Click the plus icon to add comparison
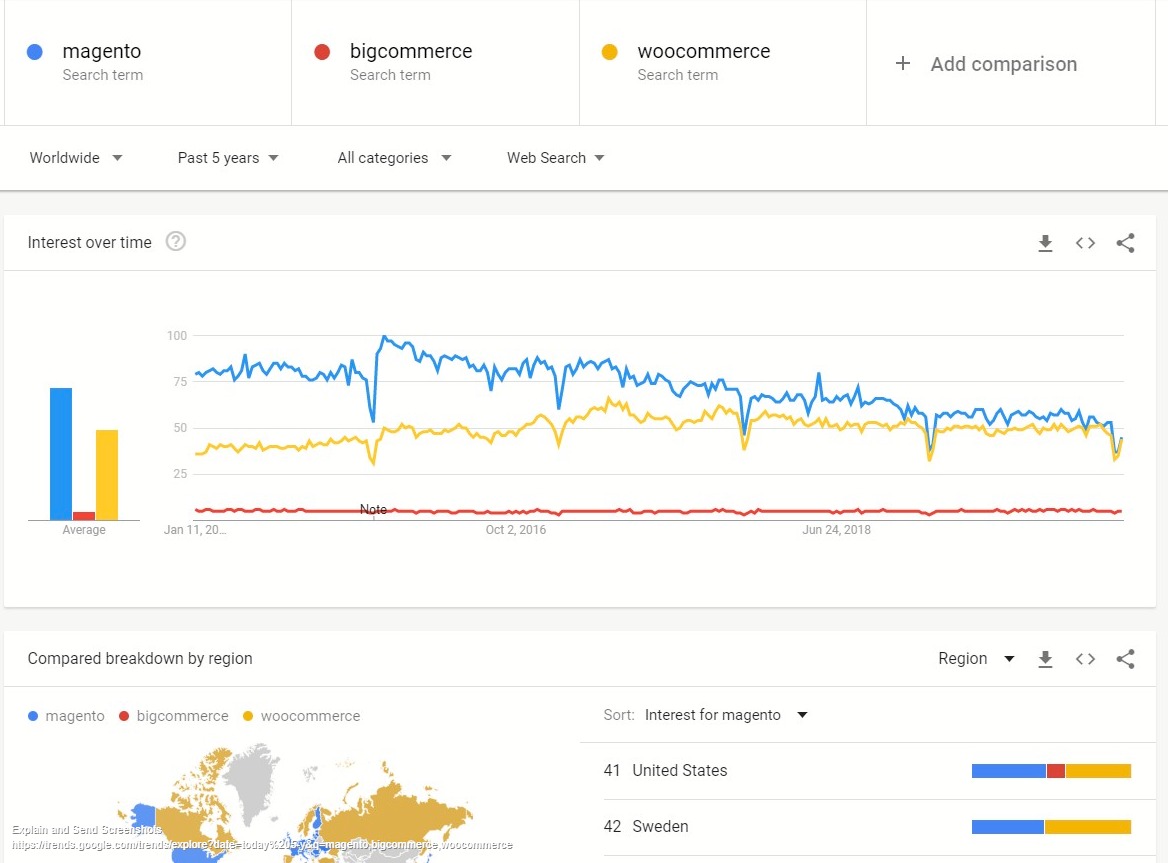The image size is (1168, 863). tap(902, 63)
